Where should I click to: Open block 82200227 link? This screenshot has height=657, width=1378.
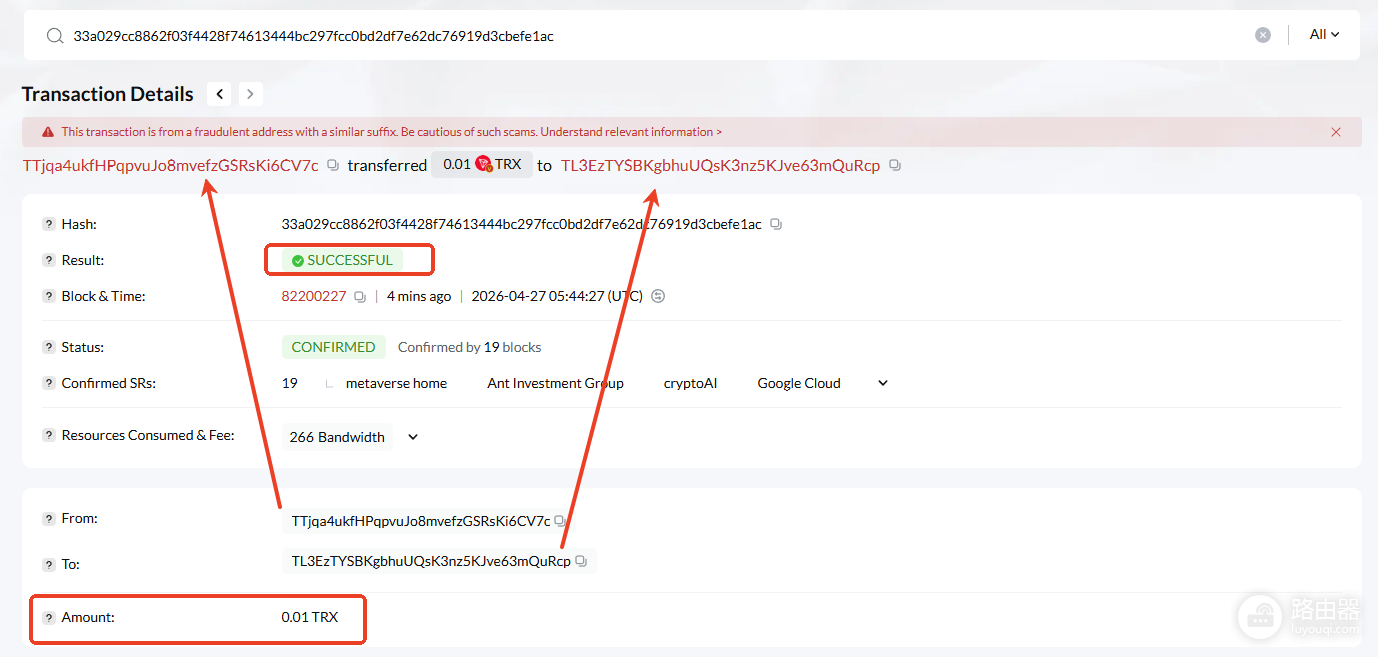[314, 296]
